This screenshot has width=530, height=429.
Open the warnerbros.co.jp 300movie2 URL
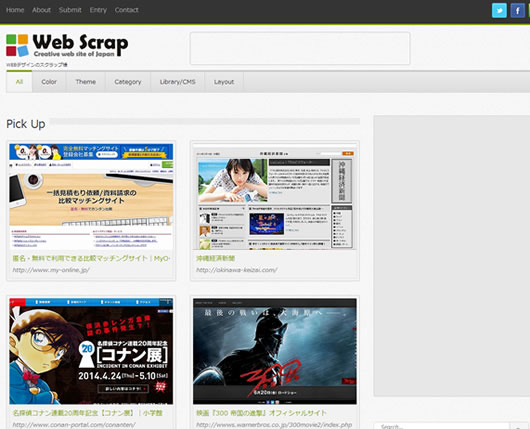pos(274,425)
